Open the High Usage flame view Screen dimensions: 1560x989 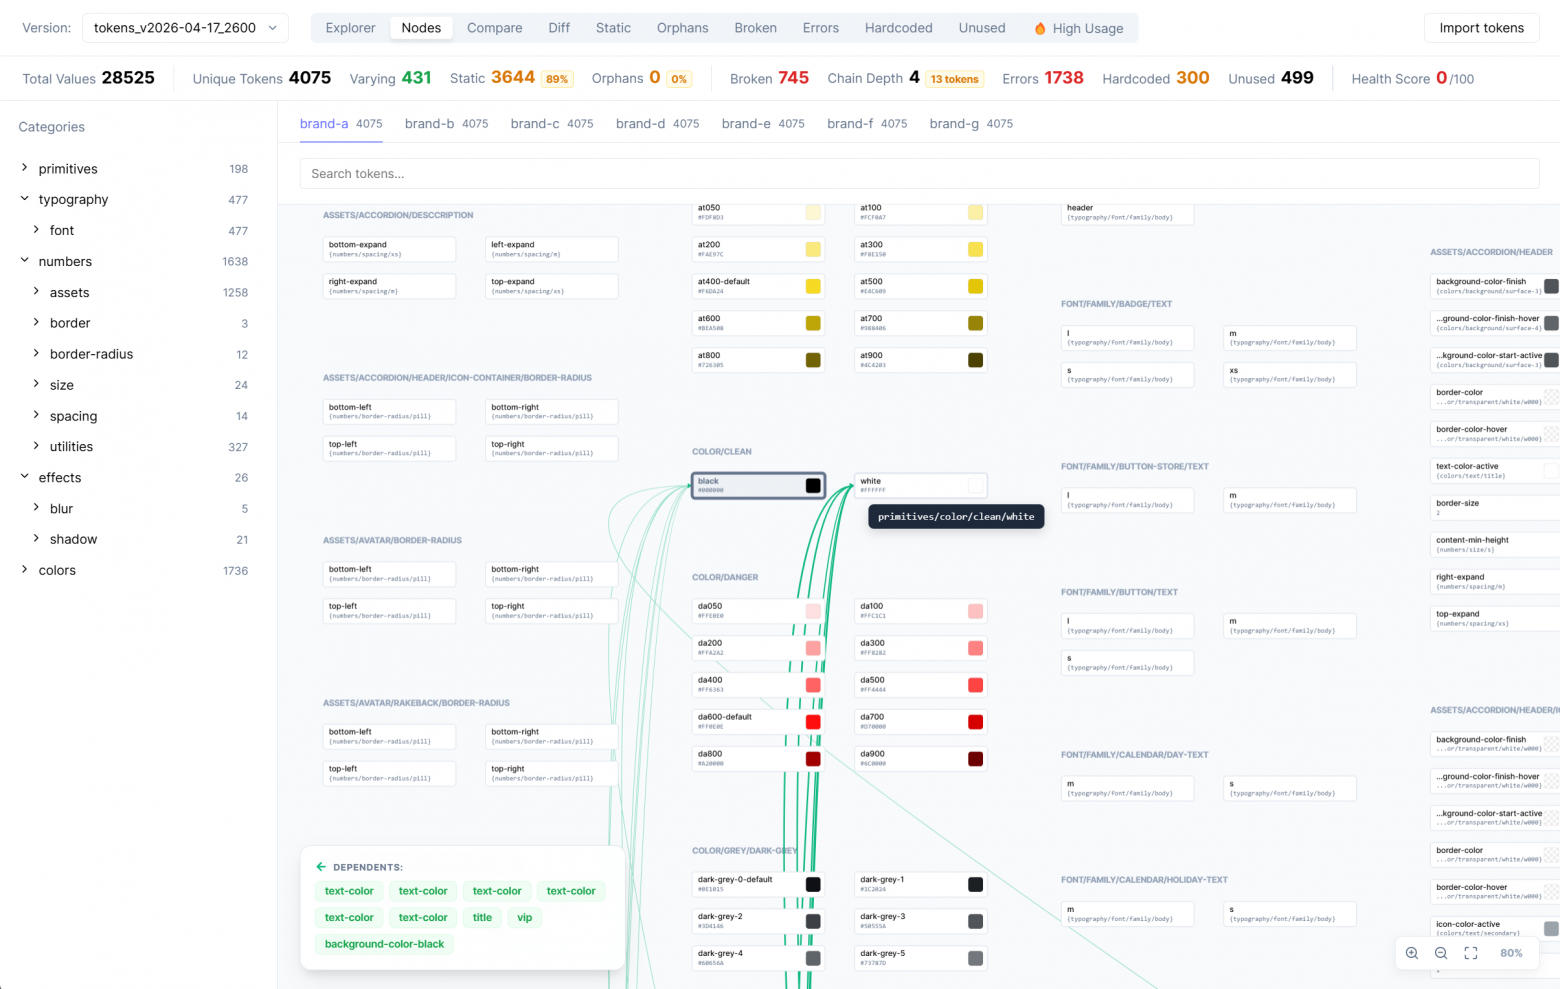point(1078,28)
